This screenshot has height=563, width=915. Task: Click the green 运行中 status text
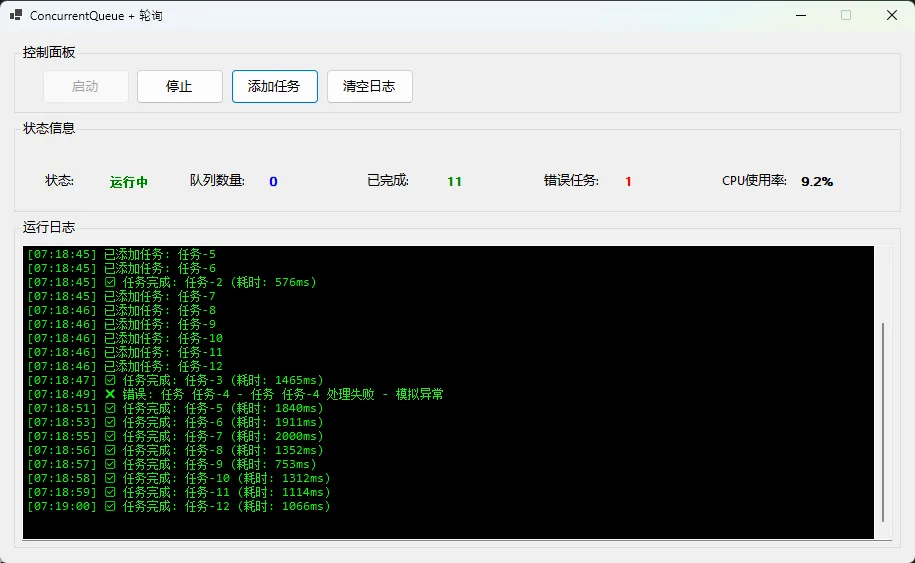(x=129, y=182)
